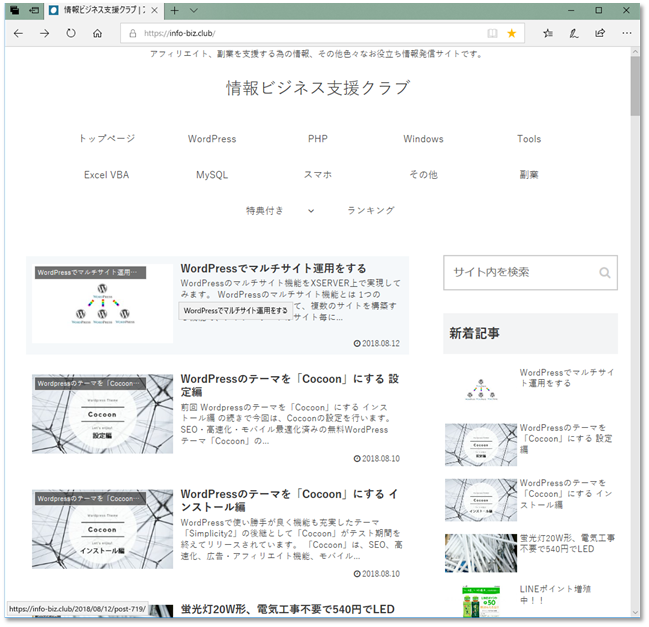
Task: Open the Windows menu item
Action: click(x=423, y=139)
